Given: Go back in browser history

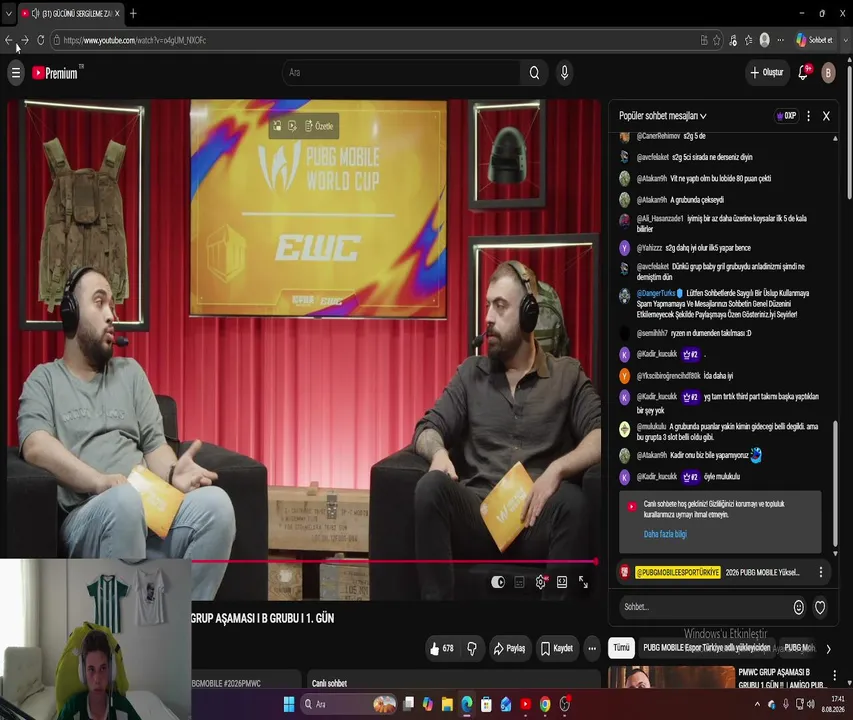Looking at the screenshot, I should [9, 40].
